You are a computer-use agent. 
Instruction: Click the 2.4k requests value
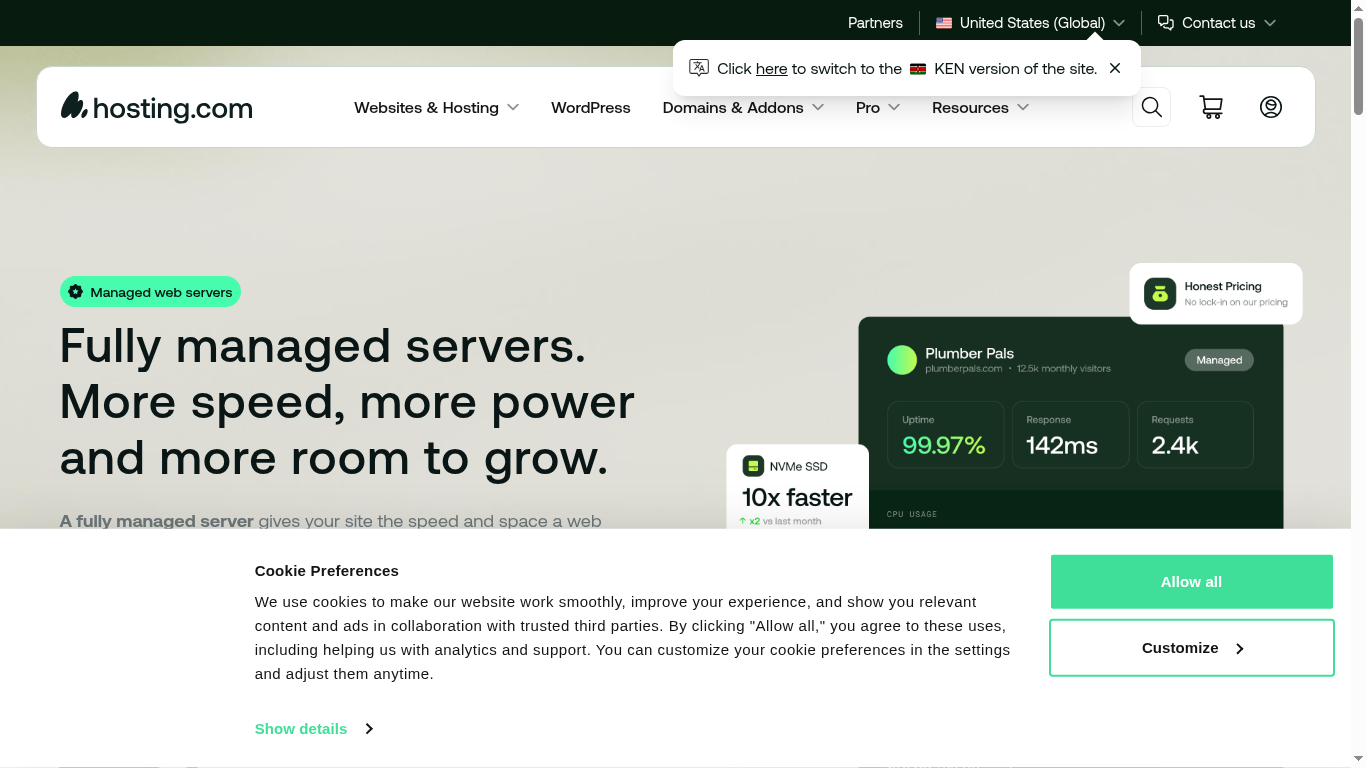1175,445
